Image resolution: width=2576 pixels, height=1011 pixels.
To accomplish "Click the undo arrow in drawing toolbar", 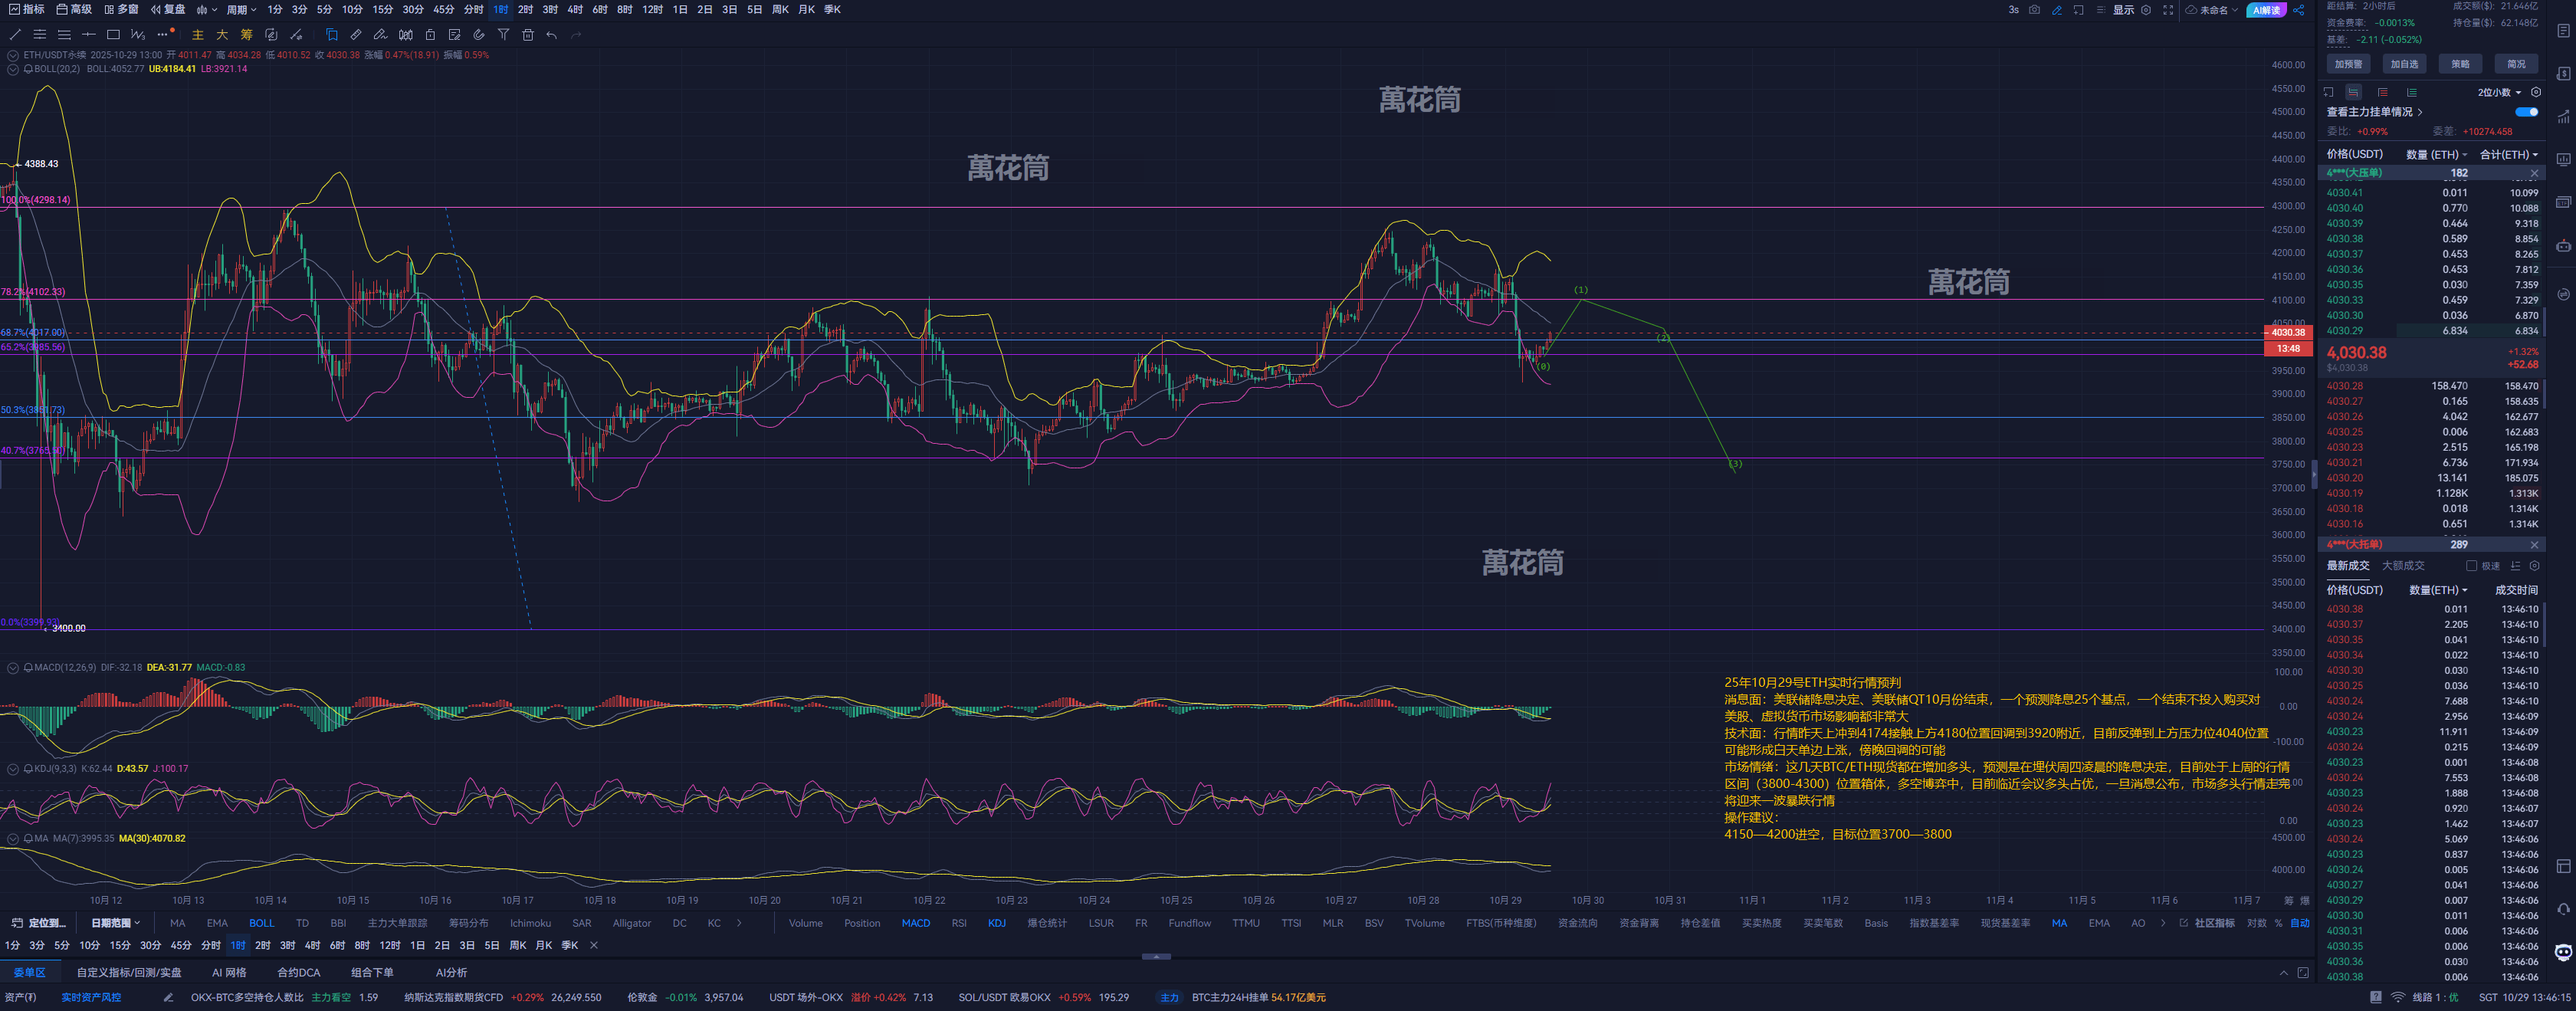I will (x=552, y=35).
